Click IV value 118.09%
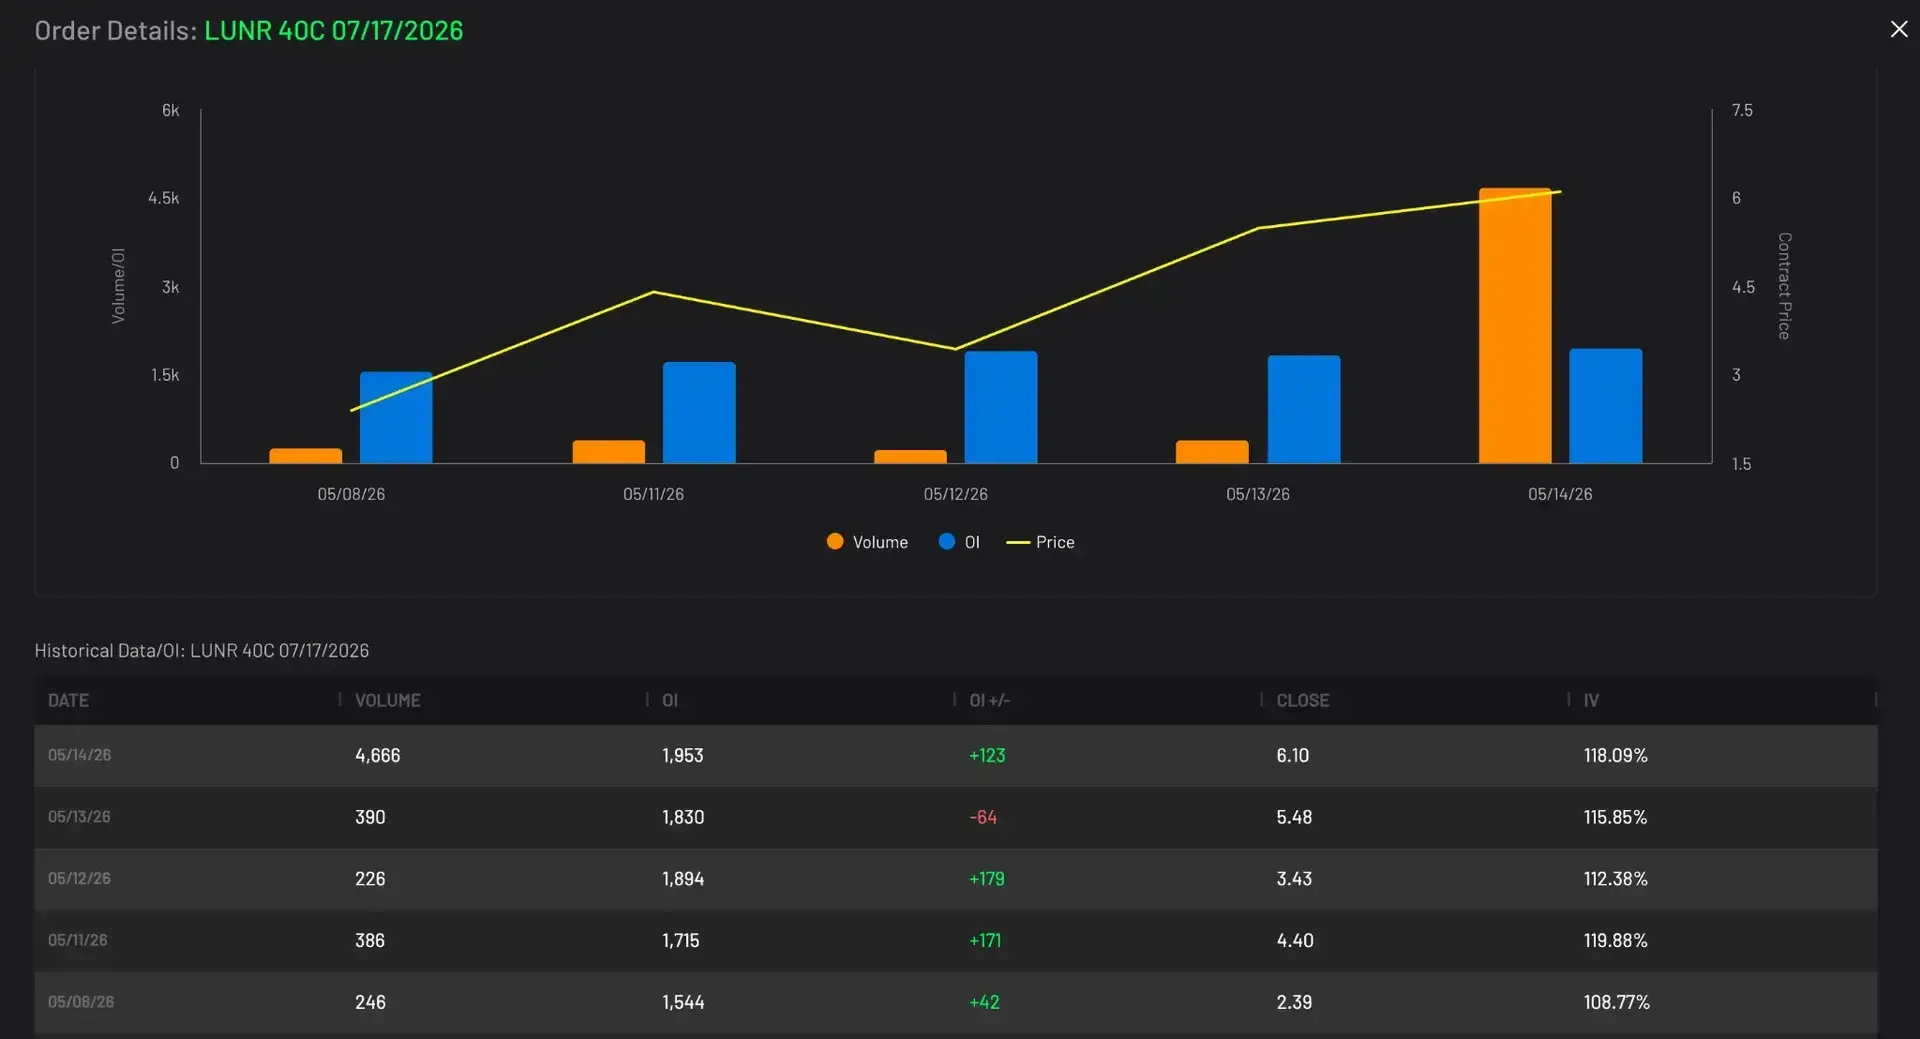The height and width of the screenshot is (1039, 1920). [x=1615, y=756]
